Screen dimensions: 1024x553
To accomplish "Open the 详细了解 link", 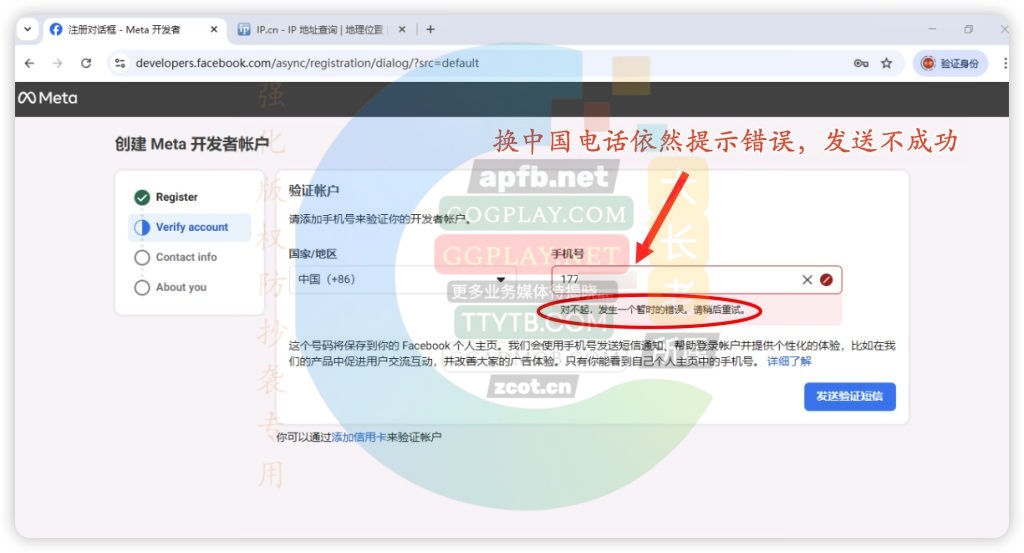I will pos(789,361).
